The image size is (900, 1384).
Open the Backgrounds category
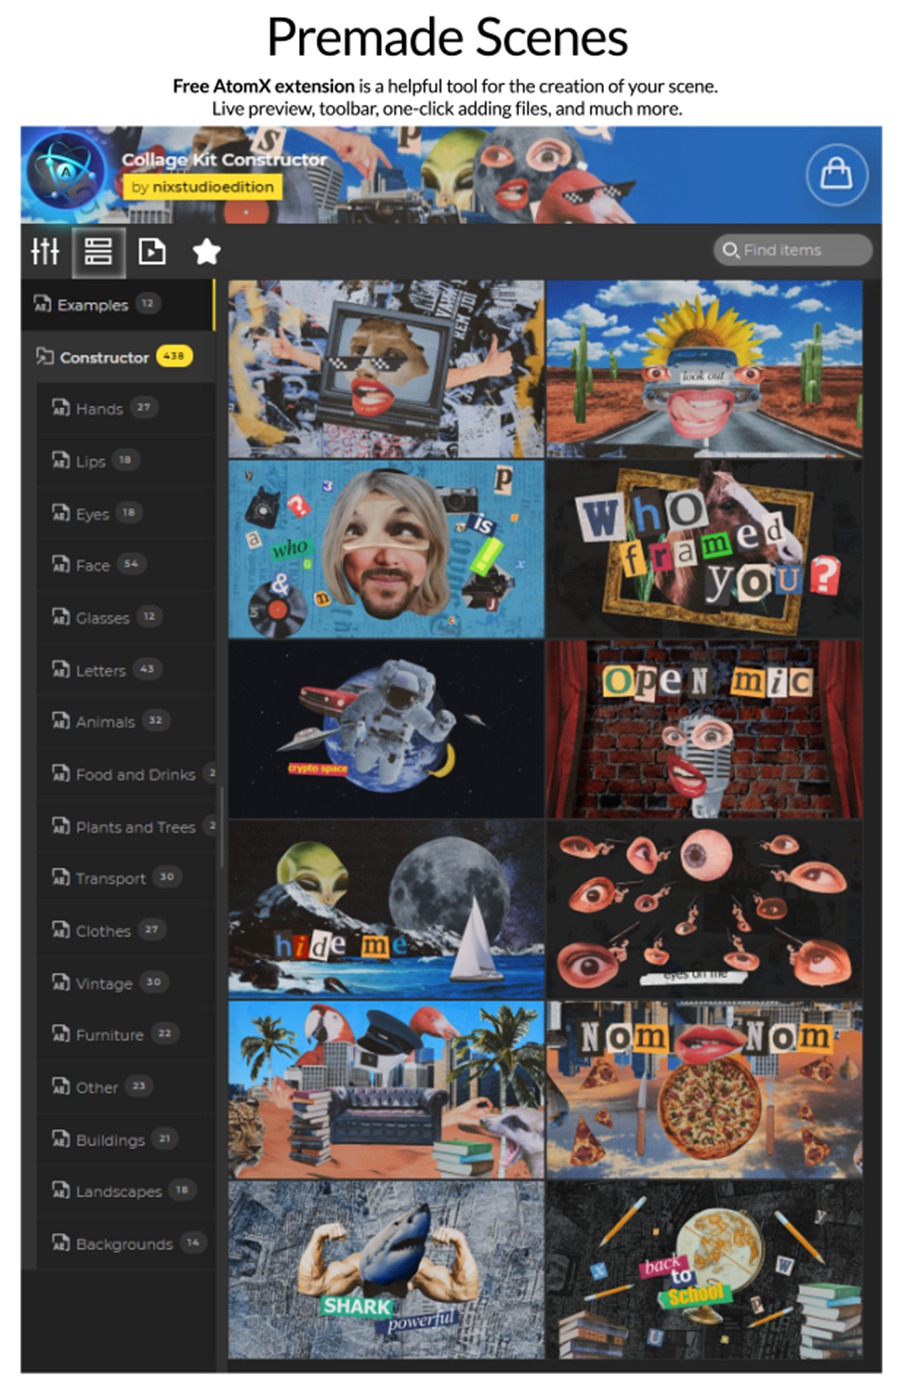coord(124,1244)
